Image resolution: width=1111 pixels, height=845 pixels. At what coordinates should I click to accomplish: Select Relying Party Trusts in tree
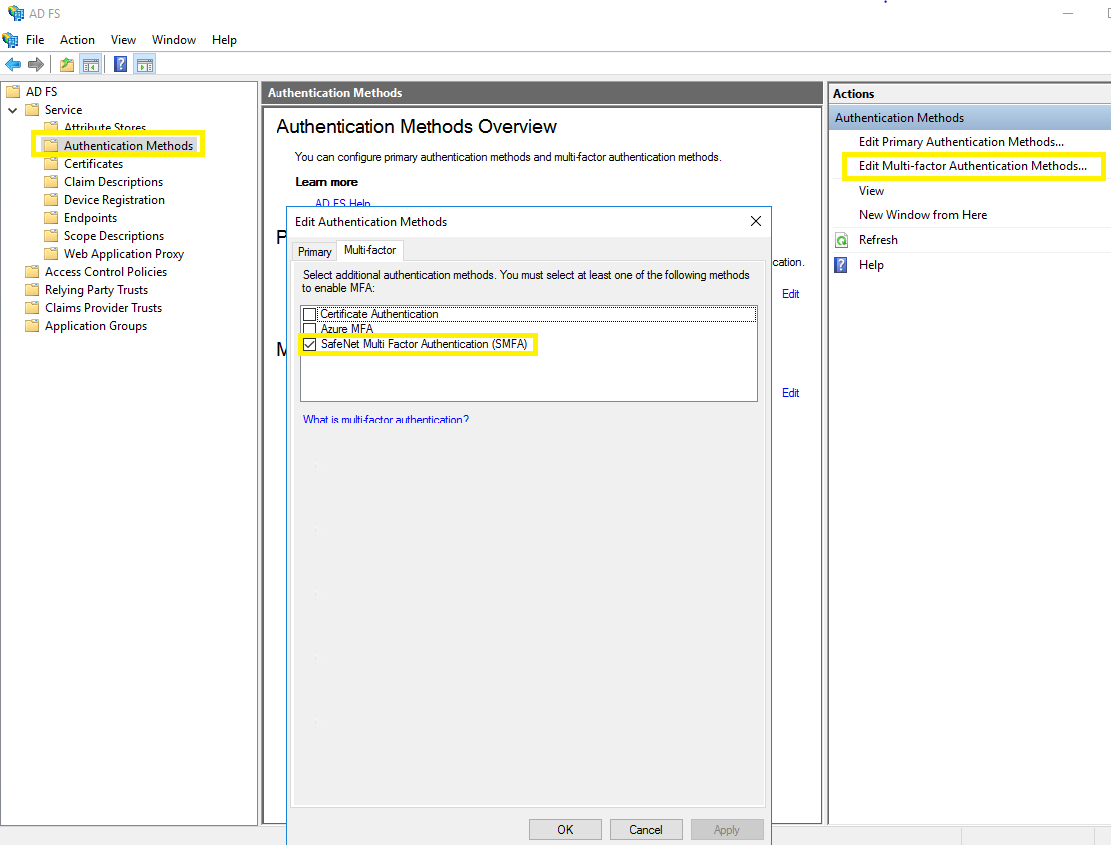click(x=96, y=290)
